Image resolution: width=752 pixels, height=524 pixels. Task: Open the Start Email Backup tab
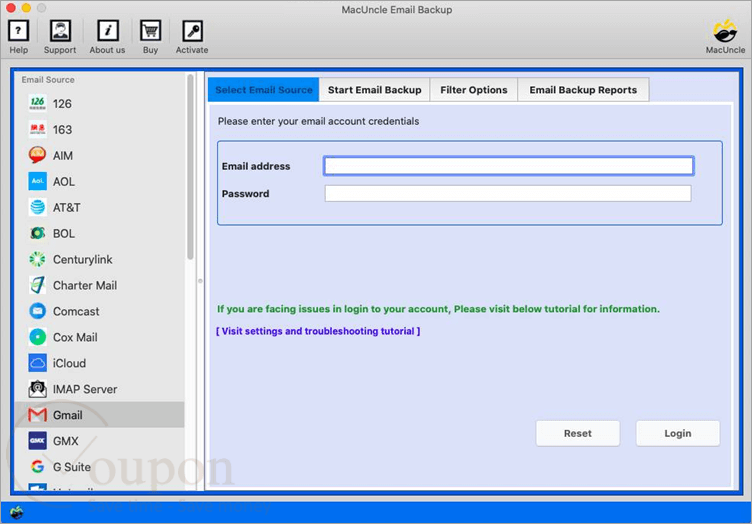click(375, 90)
